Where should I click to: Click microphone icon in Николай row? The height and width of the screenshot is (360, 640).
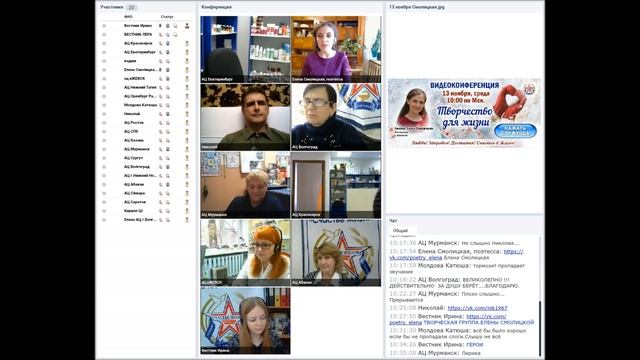tap(160, 114)
